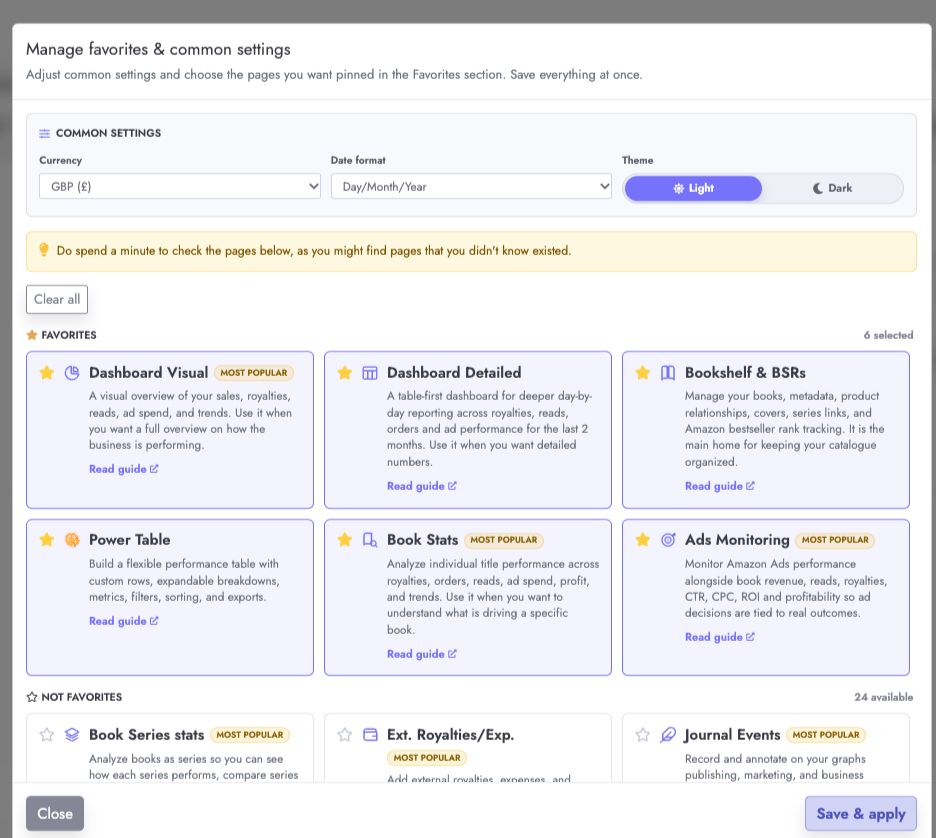Screen dimensions: 936x838
Task: Click the Ads Monitoring MOST POPULAR badge
Action: point(835,540)
